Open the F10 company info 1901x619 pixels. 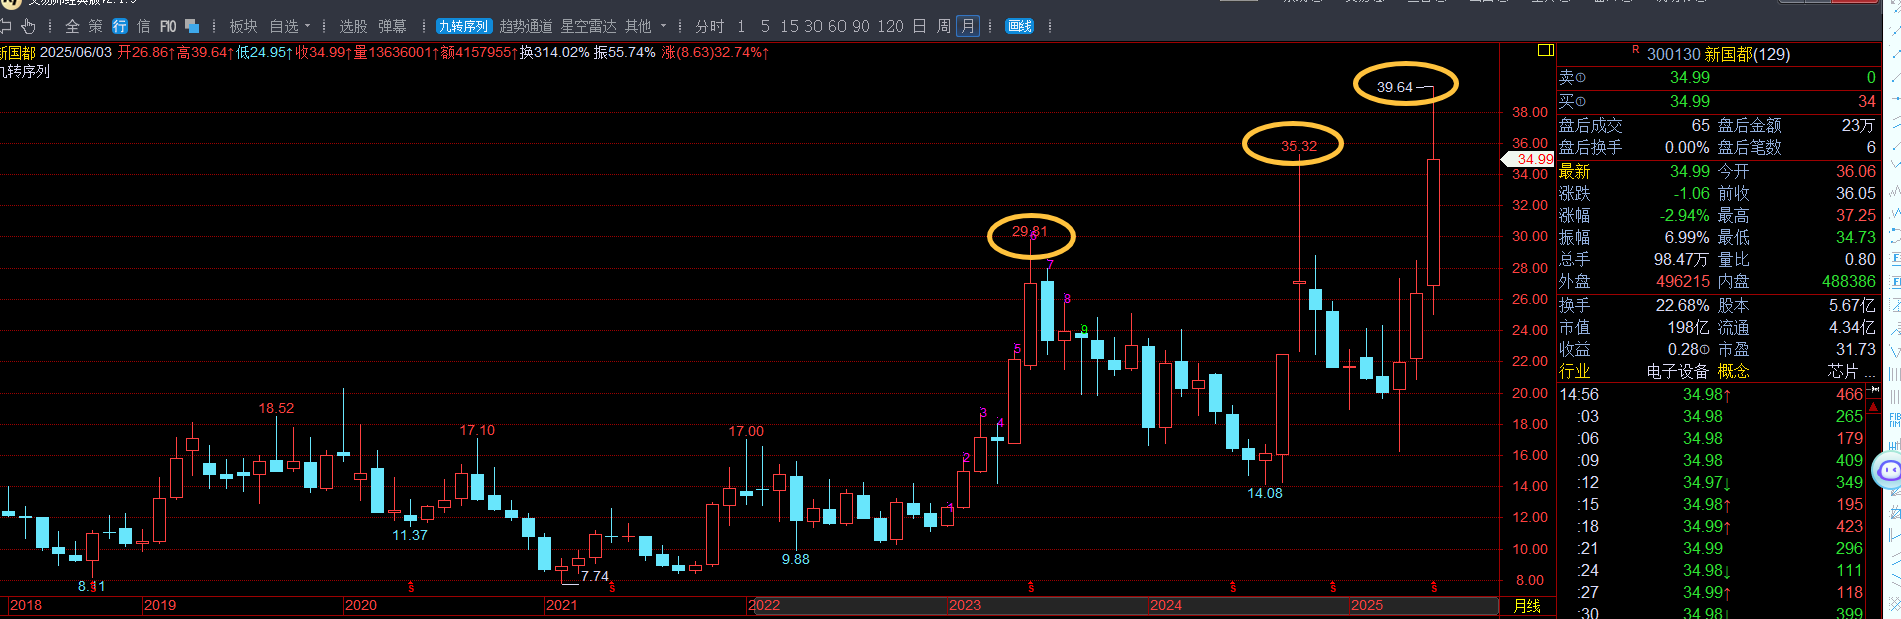[x=168, y=26]
